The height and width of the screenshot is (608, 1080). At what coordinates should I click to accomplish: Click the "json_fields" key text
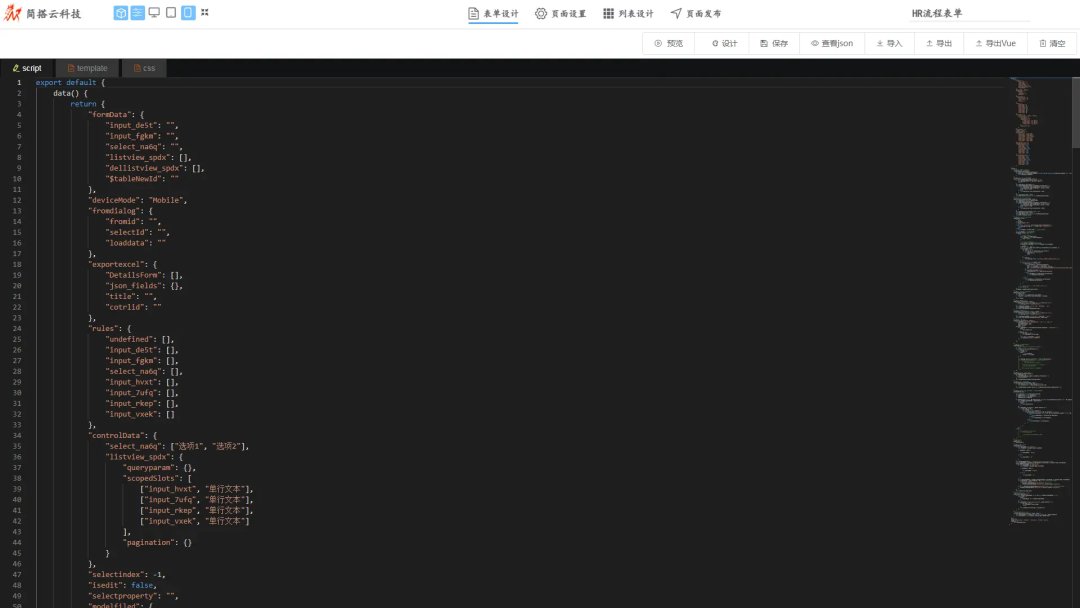click(134, 286)
